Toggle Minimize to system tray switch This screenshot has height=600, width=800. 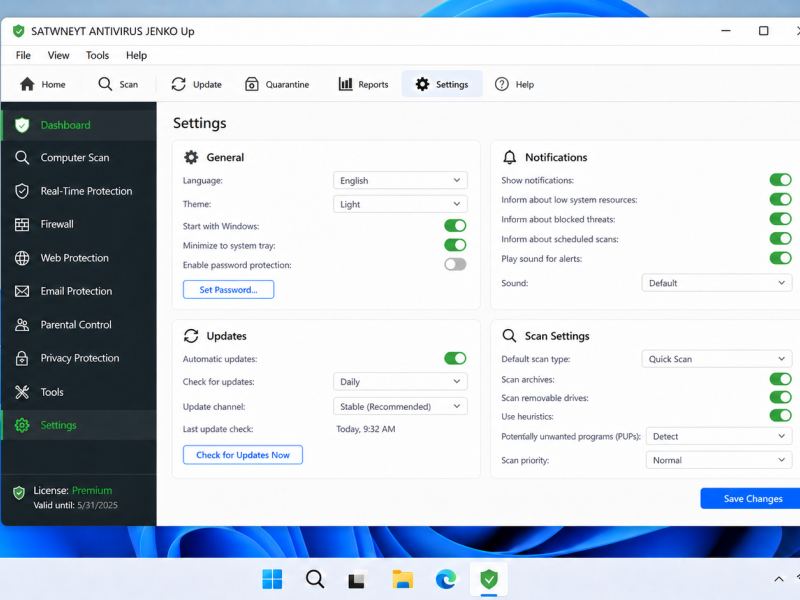pyautogui.click(x=455, y=245)
